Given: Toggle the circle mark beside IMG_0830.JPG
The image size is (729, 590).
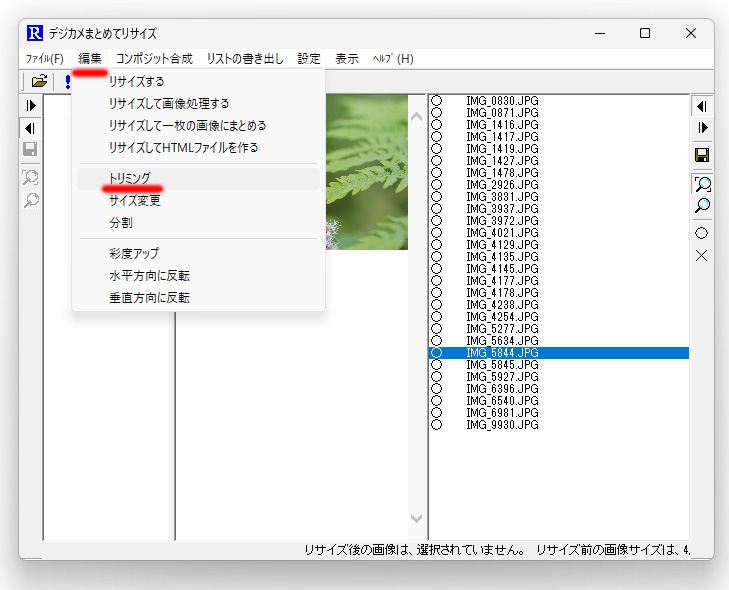Looking at the screenshot, I should (x=436, y=100).
